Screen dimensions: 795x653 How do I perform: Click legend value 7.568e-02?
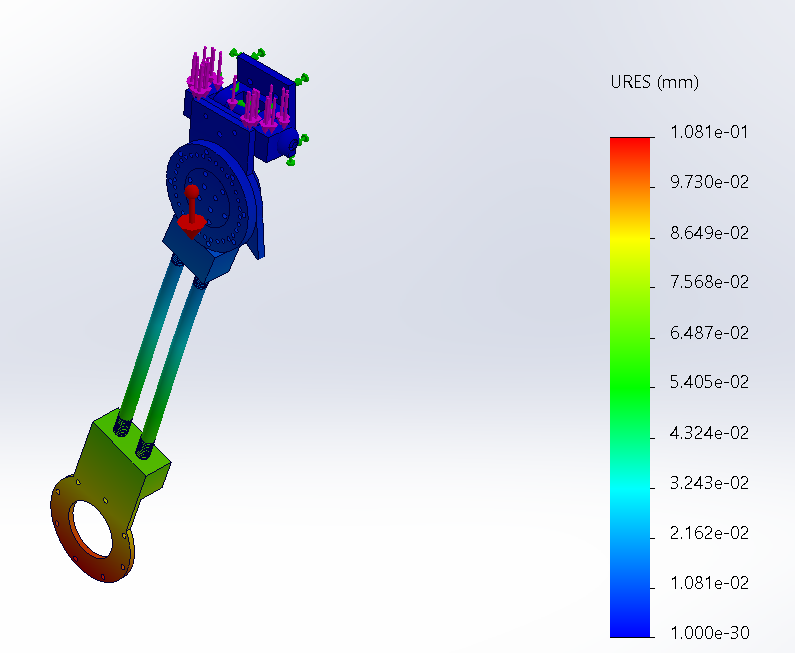709,282
